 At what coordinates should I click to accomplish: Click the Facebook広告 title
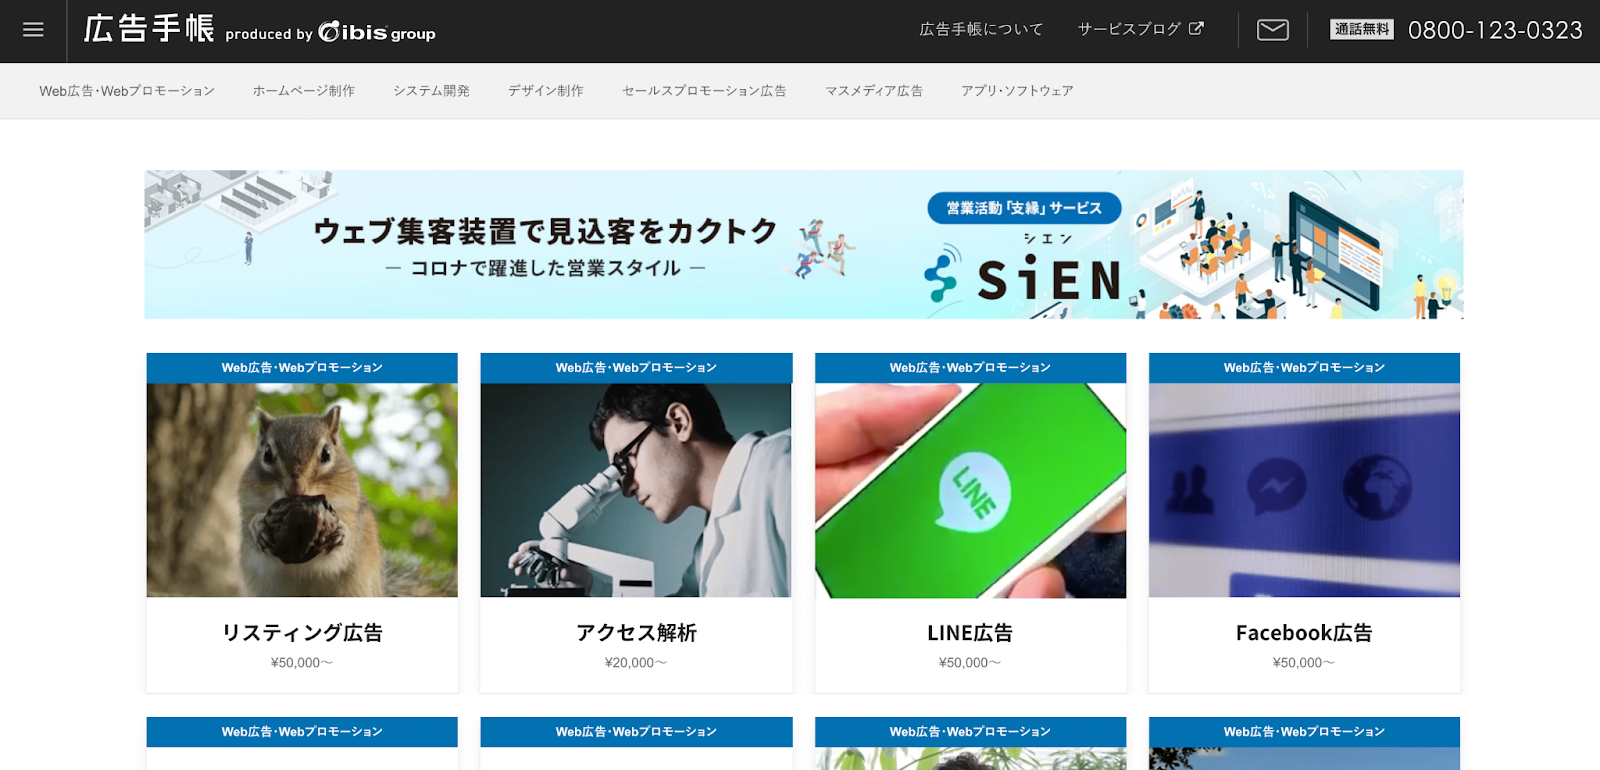1304,633
